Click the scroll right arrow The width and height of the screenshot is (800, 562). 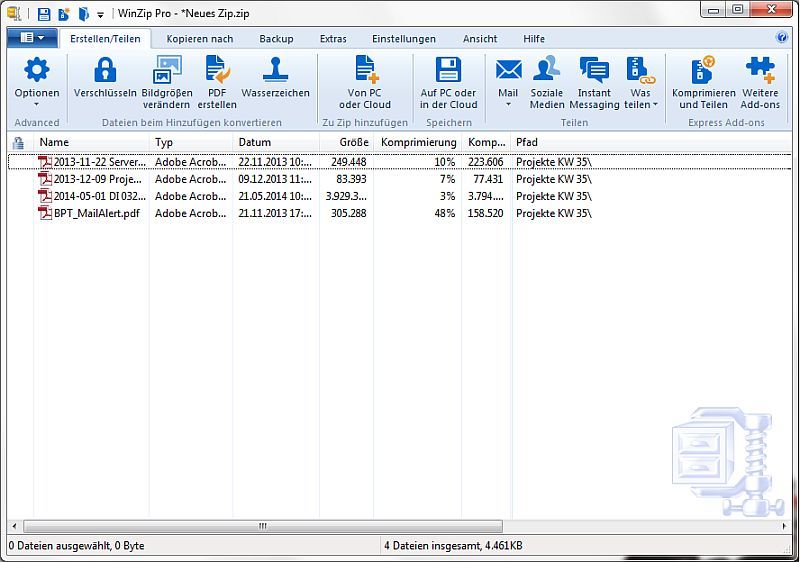(784, 526)
